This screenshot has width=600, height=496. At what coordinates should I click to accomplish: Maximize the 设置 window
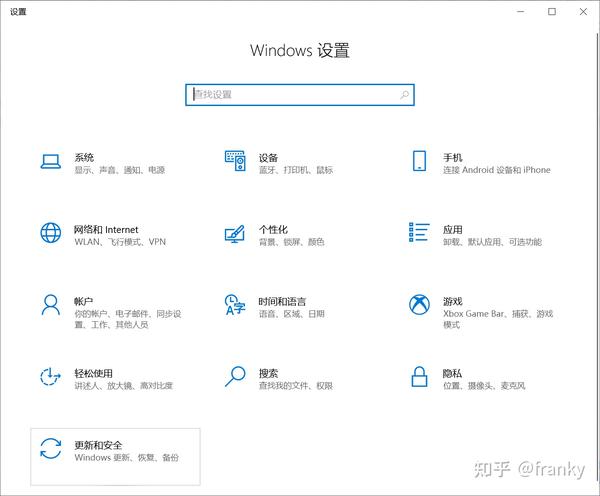click(x=552, y=11)
